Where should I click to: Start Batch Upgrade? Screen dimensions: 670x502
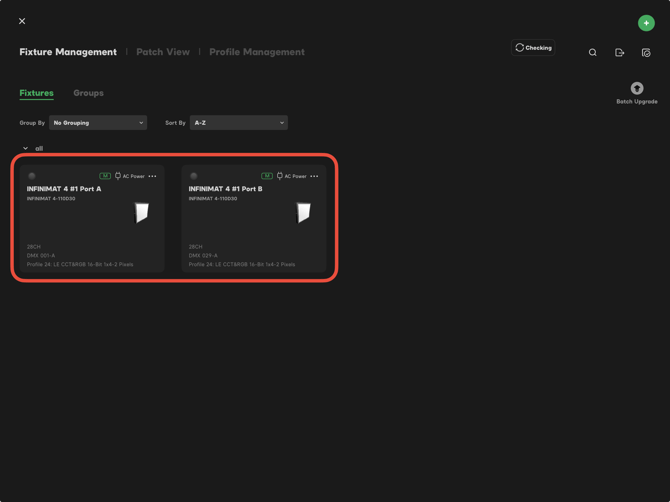pos(636,93)
